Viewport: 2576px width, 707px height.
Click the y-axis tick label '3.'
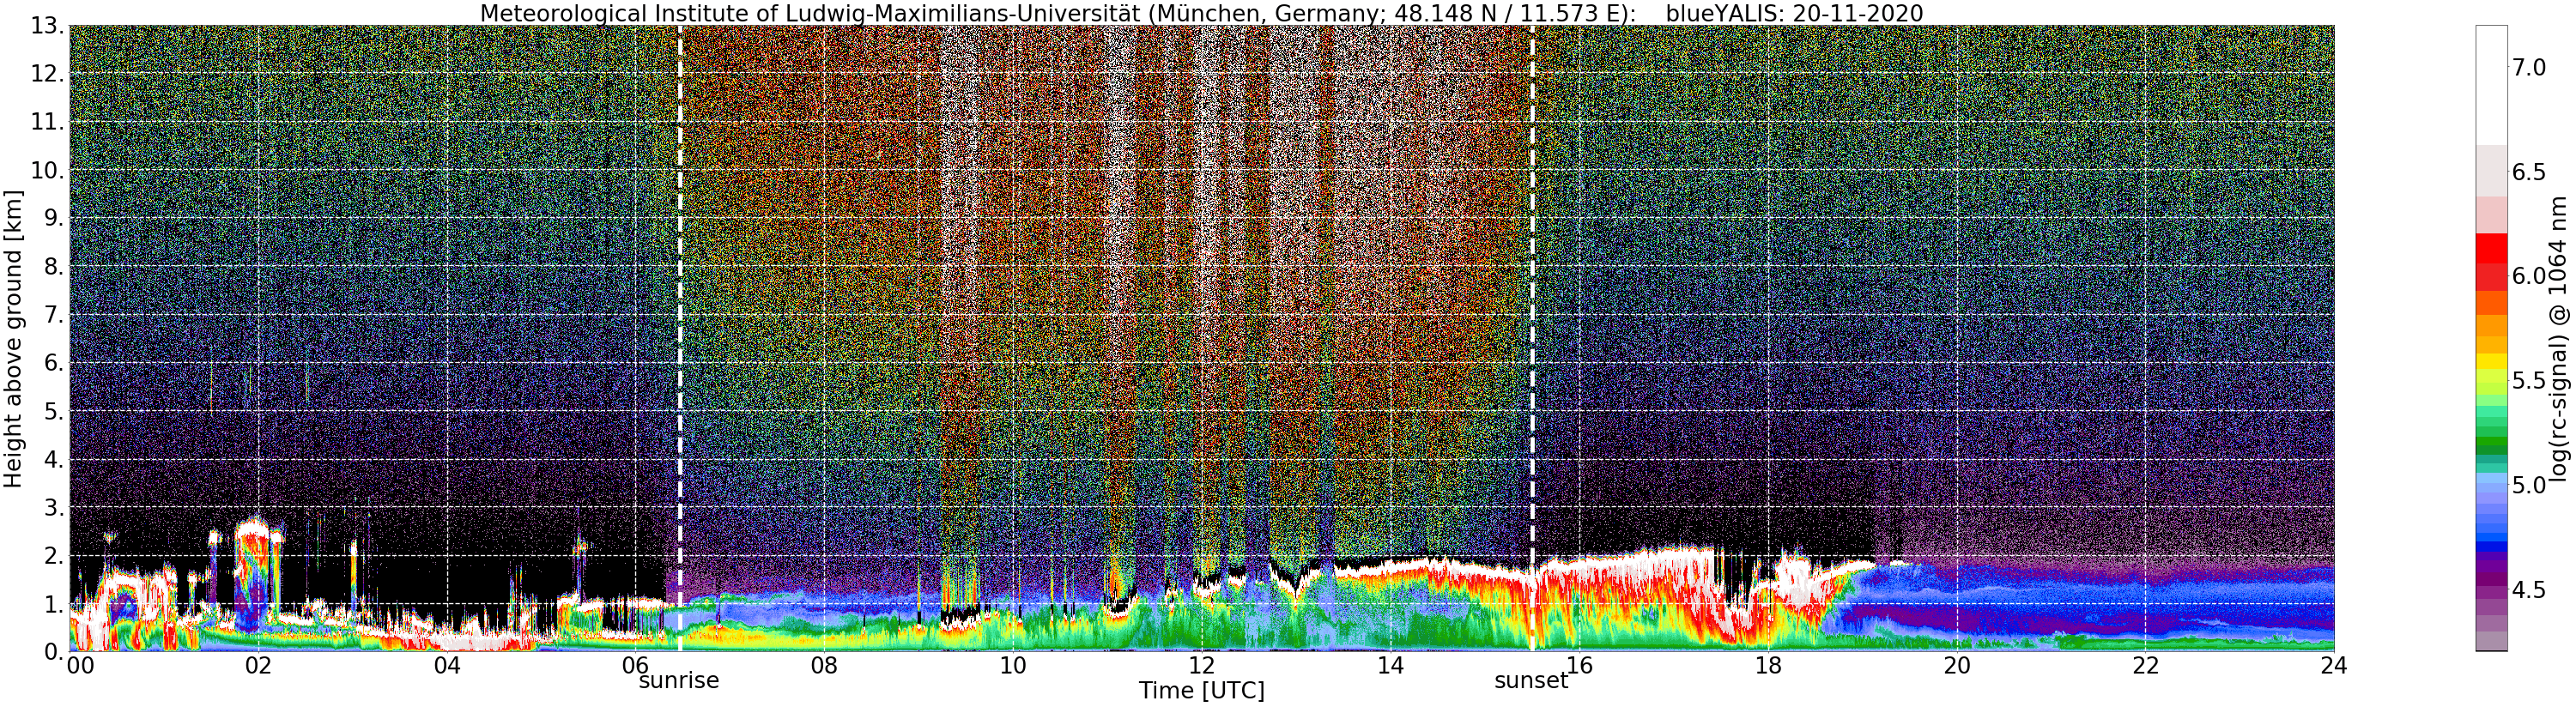coord(54,507)
